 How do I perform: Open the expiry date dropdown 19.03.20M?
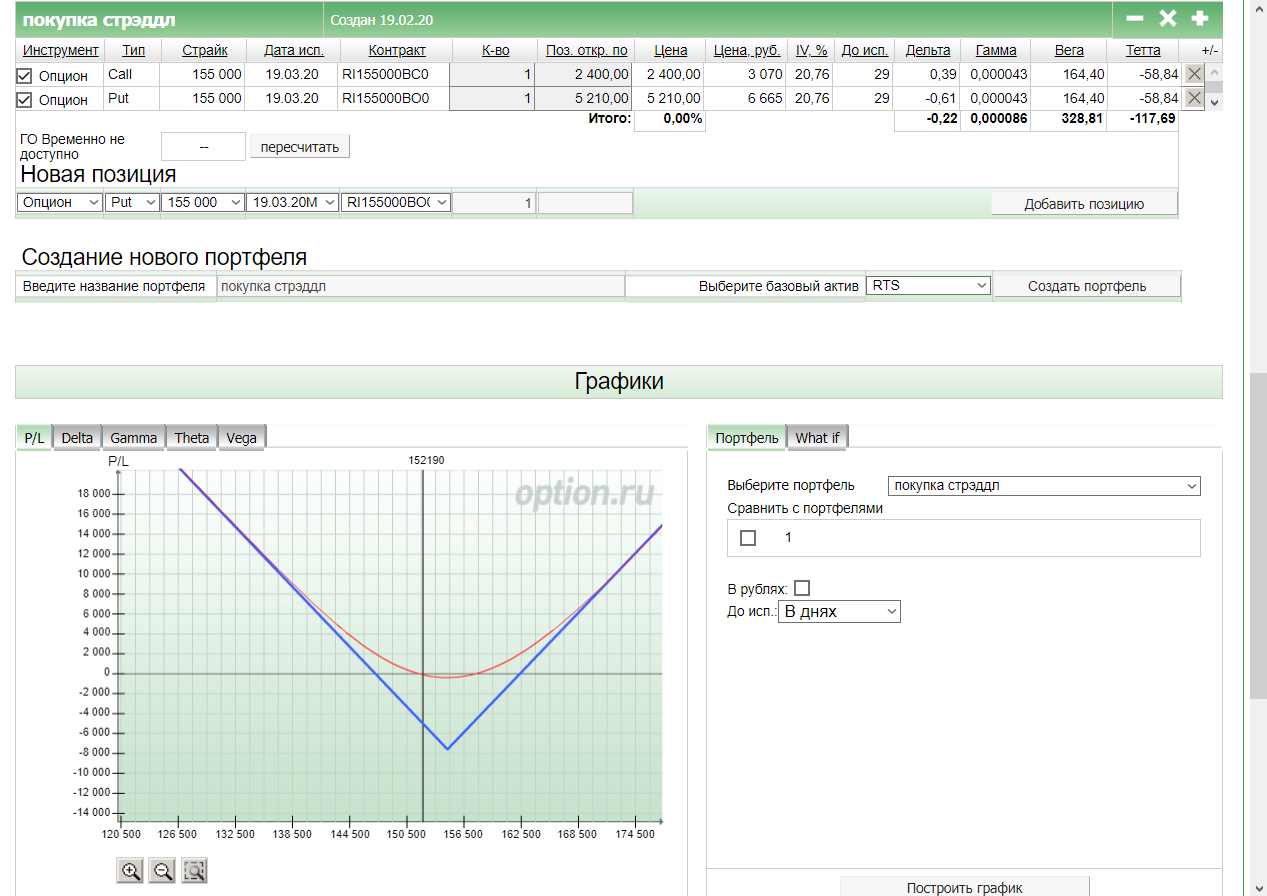292,202
